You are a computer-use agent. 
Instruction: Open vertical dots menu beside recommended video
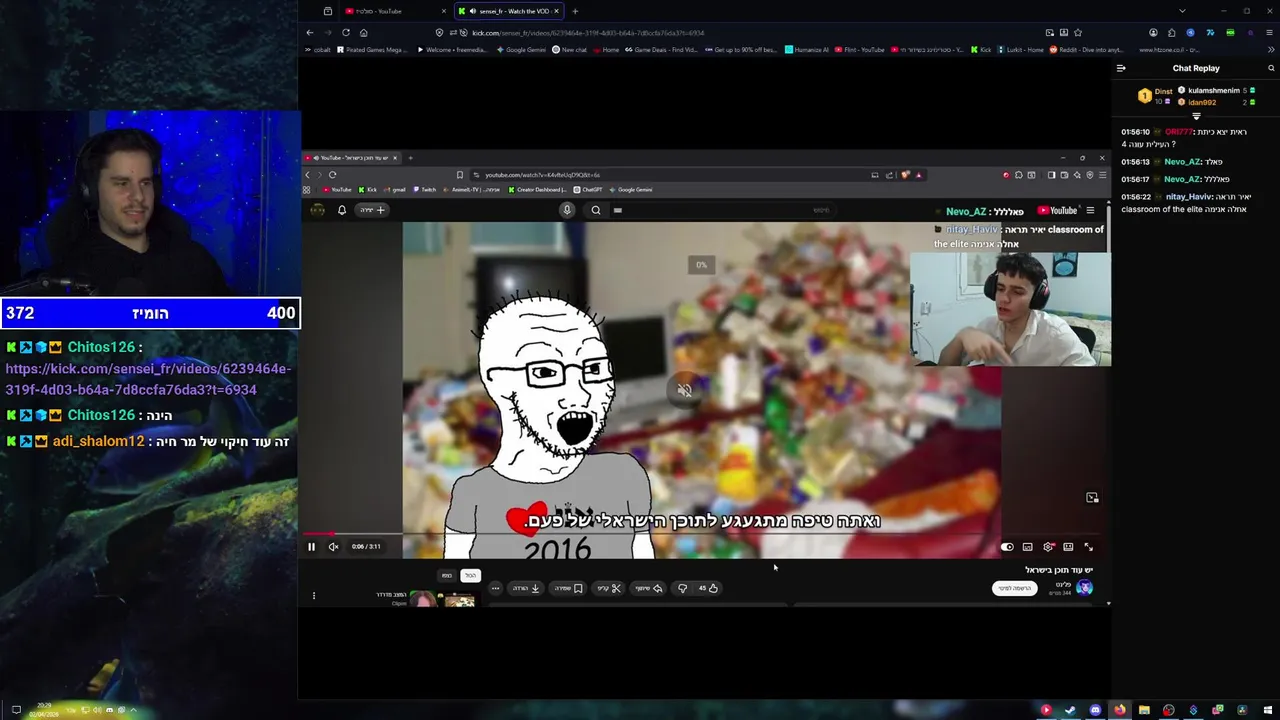(313, 596)
